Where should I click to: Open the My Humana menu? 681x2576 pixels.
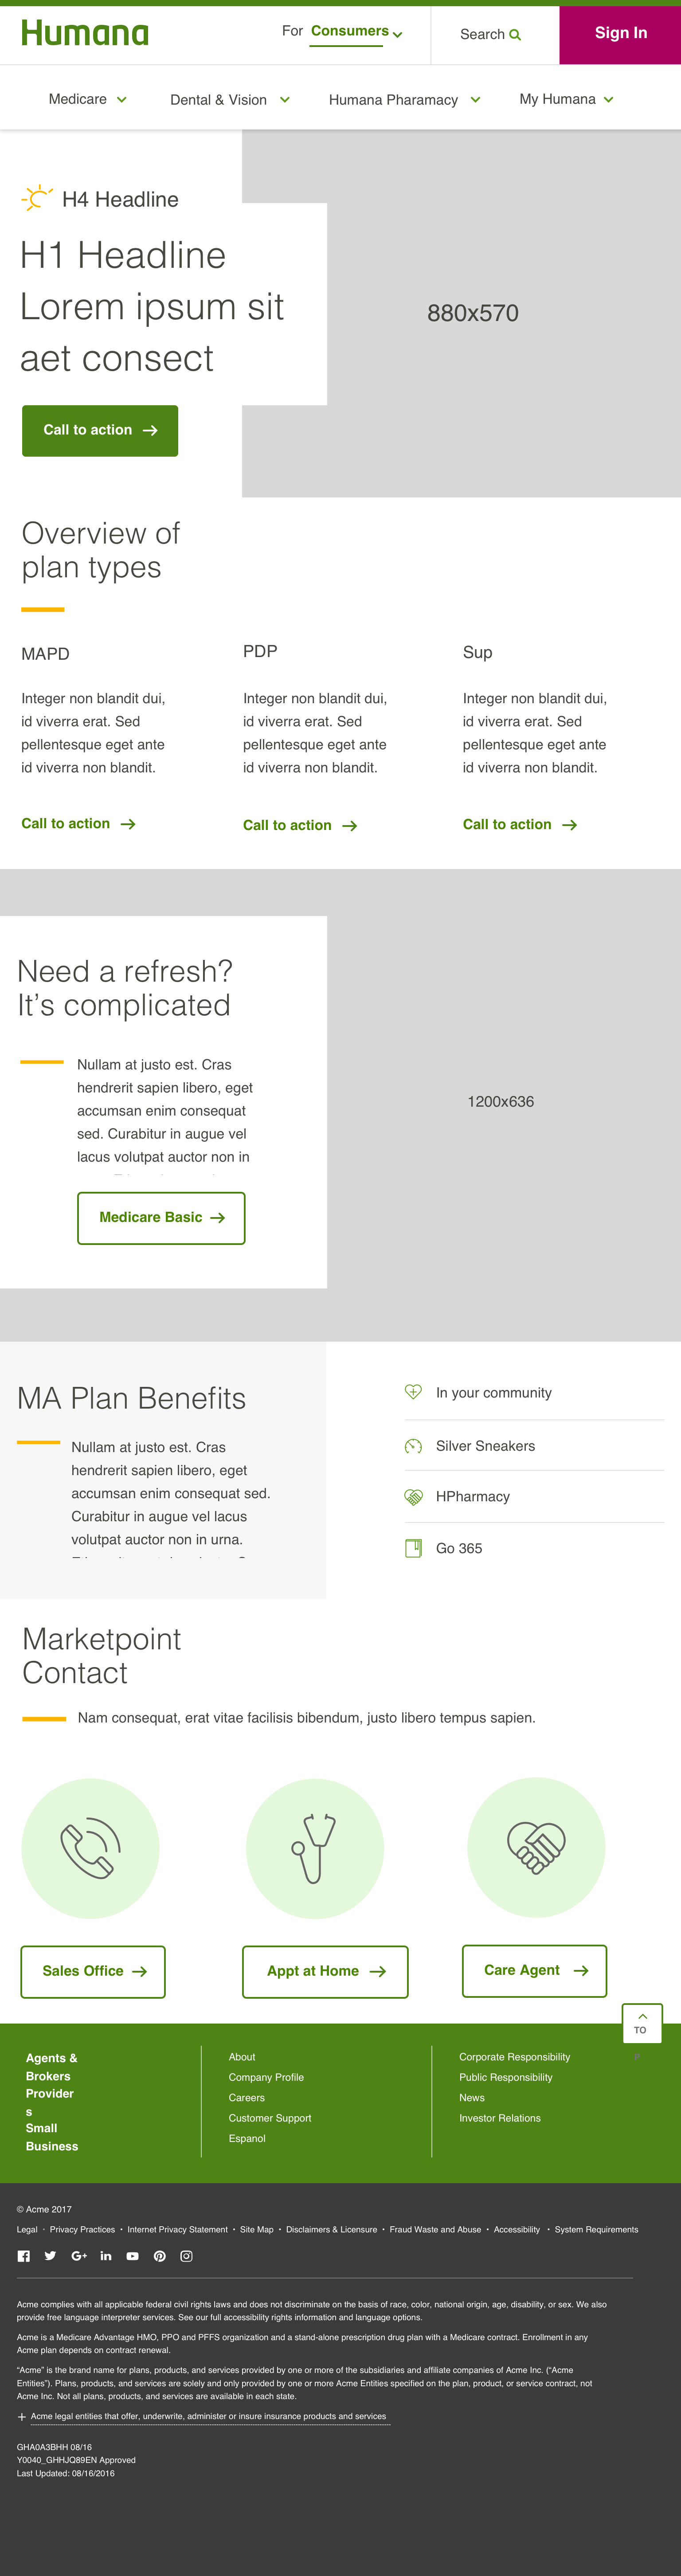[x=566, y=99]
